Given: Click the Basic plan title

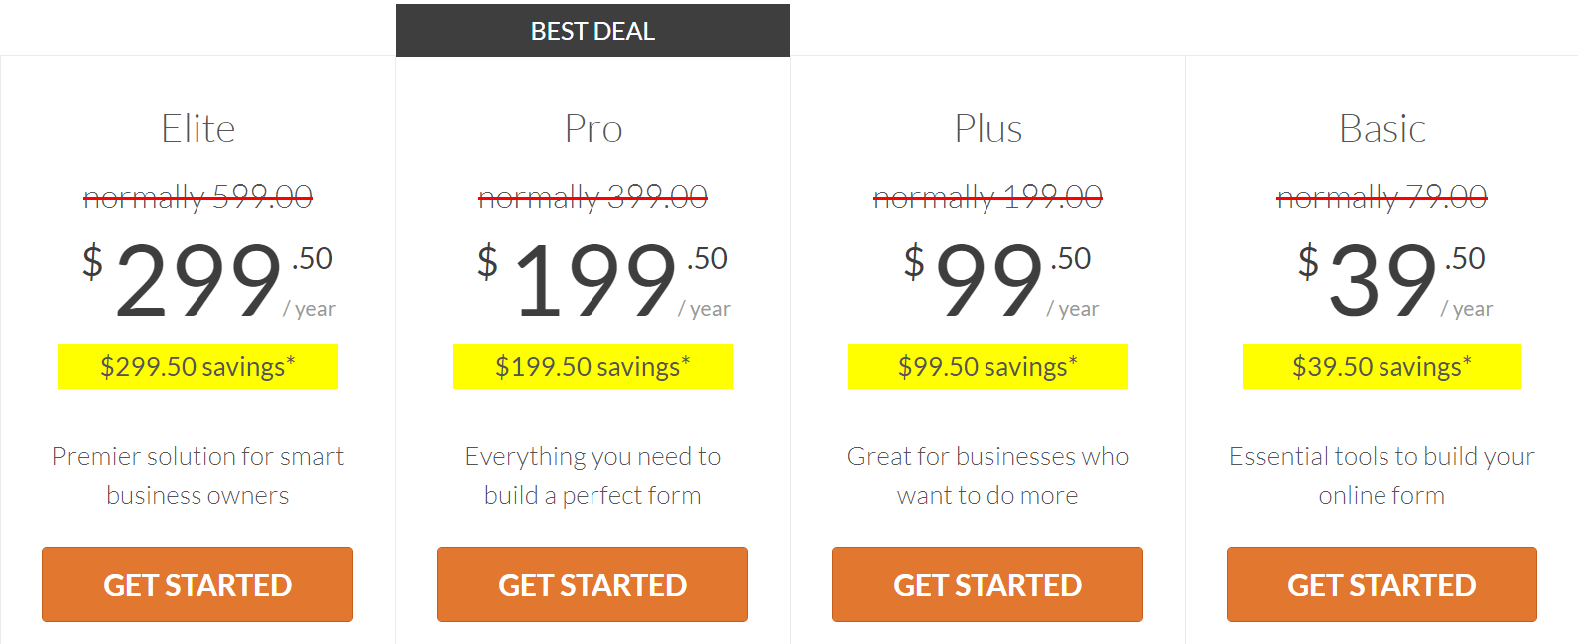Looking at the screenshot, I should point(1382,129).
